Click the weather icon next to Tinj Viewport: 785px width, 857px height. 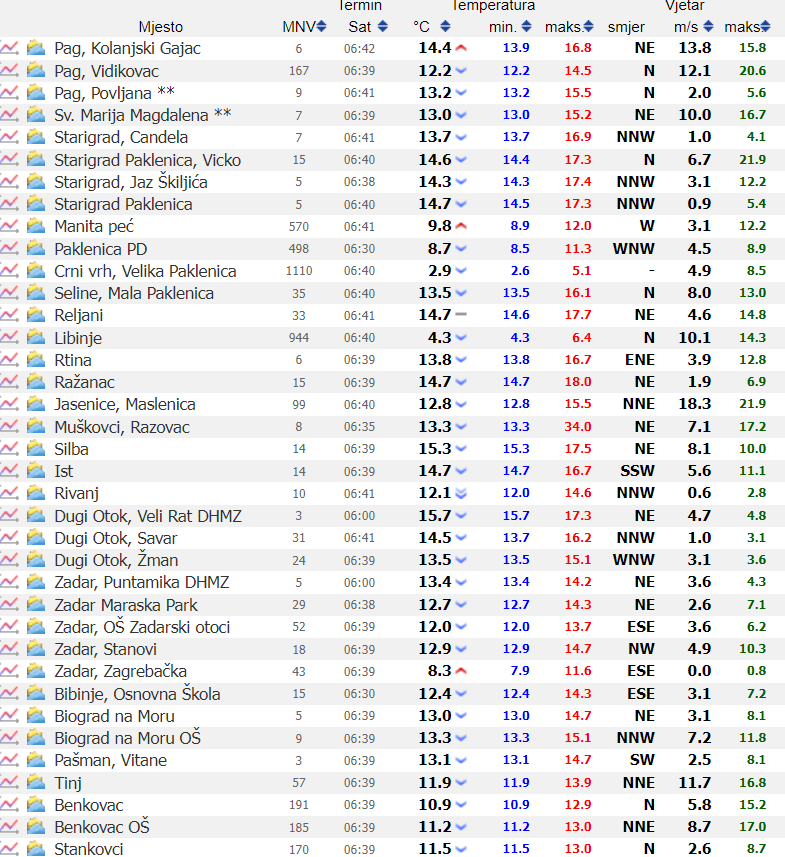point(36,782)
